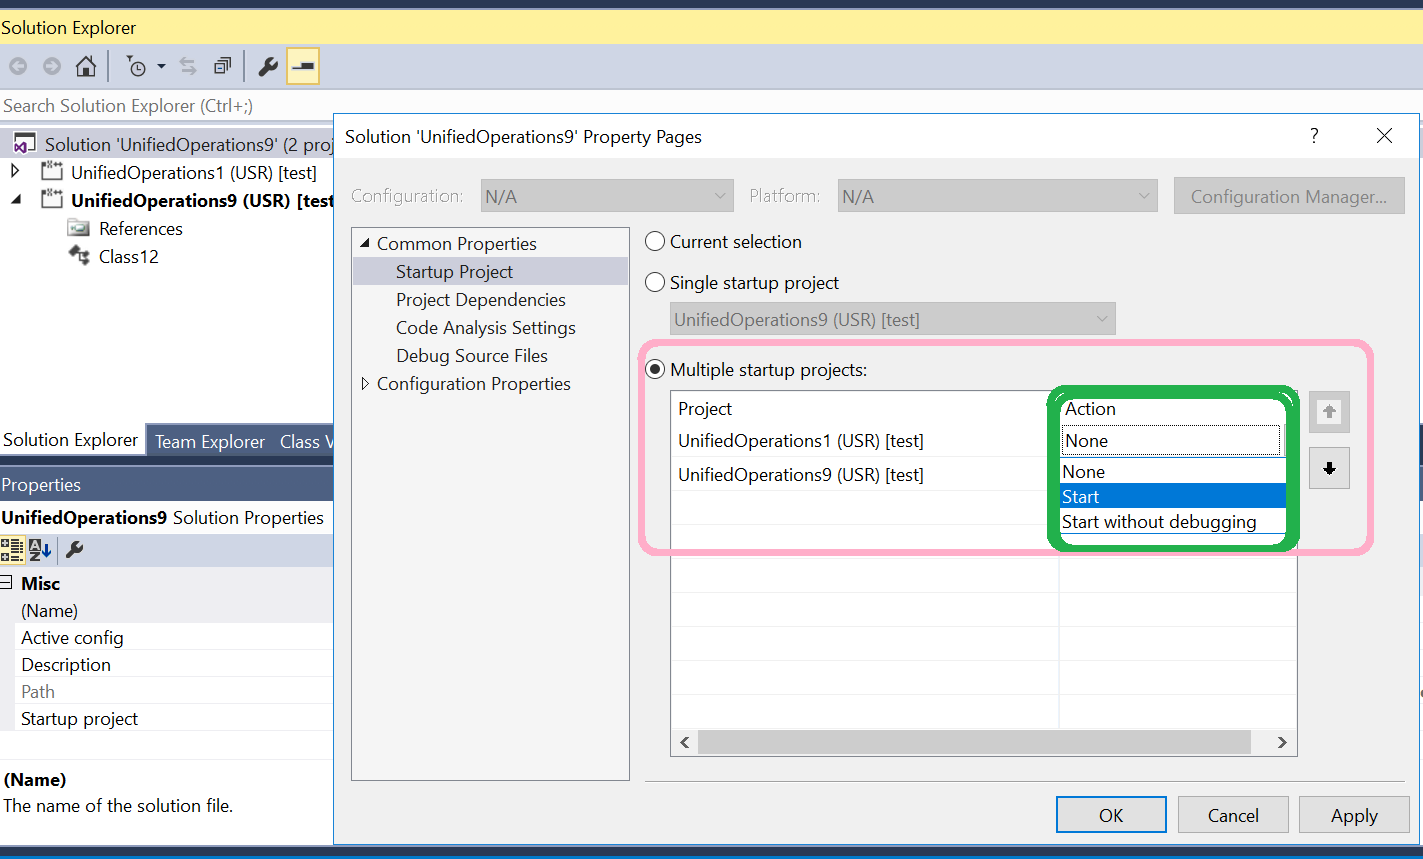Click the solution icon beside Solution 'UnifiedOperations9'
The width and height of the screenshot is (1423, 859).
(25, 144)
